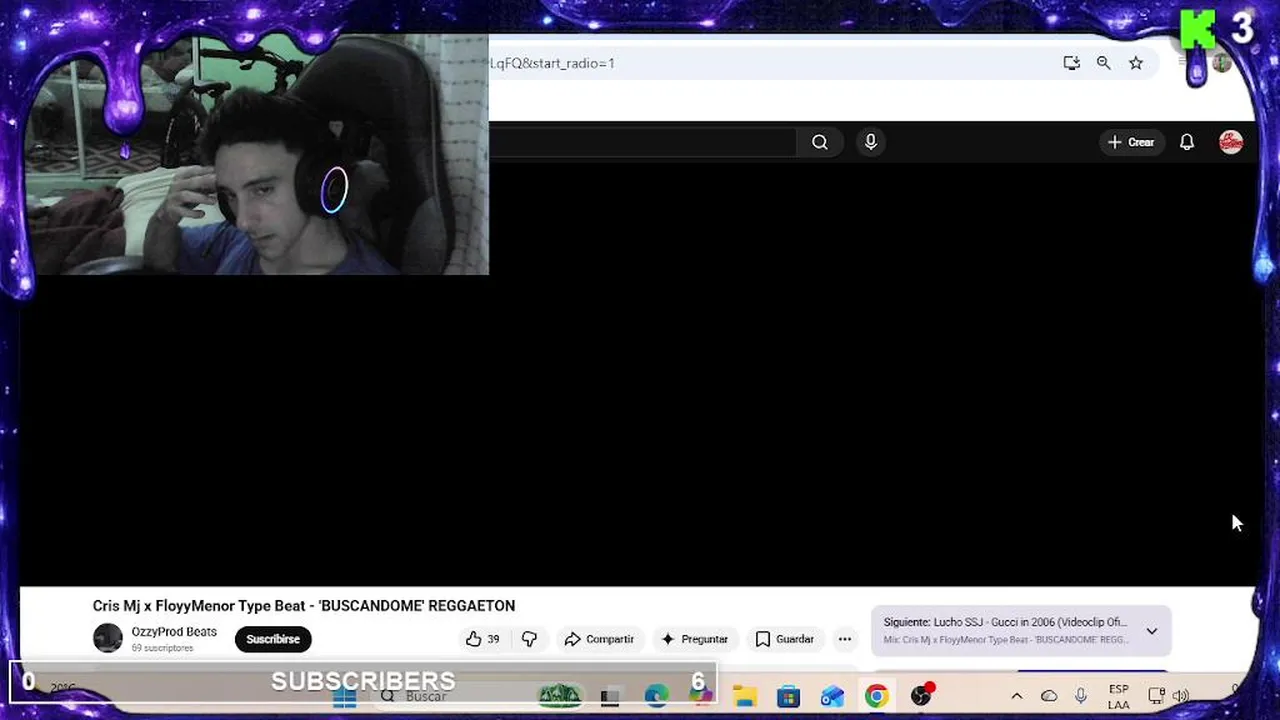Open Microsoft Store in the taskbar
The image size is (1280, 720).
click(x=788, y=696)
